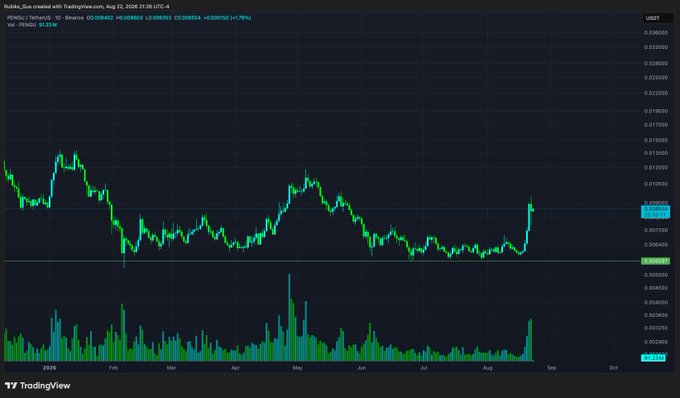Click the TradingView logo at bottom left
Image resolution: width=680 pixels, height=398 pixels.
click(x=37, y=385)
